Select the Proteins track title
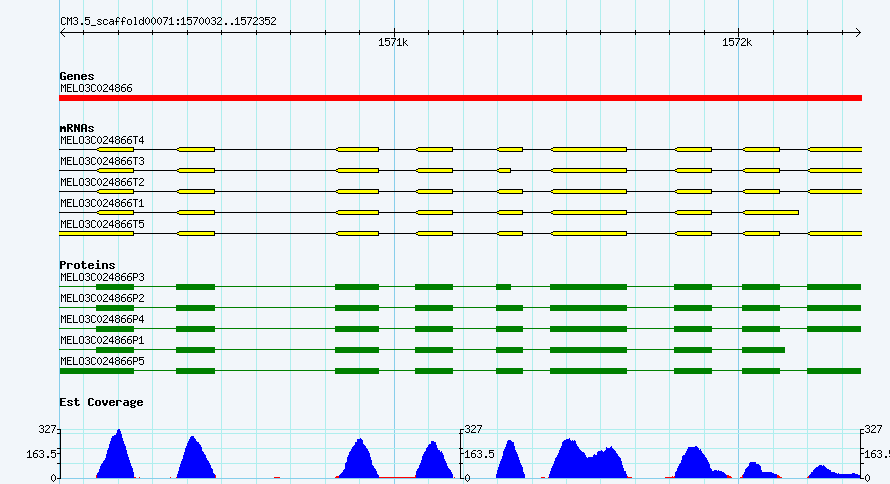This screenshot has height=484, width=890. [87, 265]
